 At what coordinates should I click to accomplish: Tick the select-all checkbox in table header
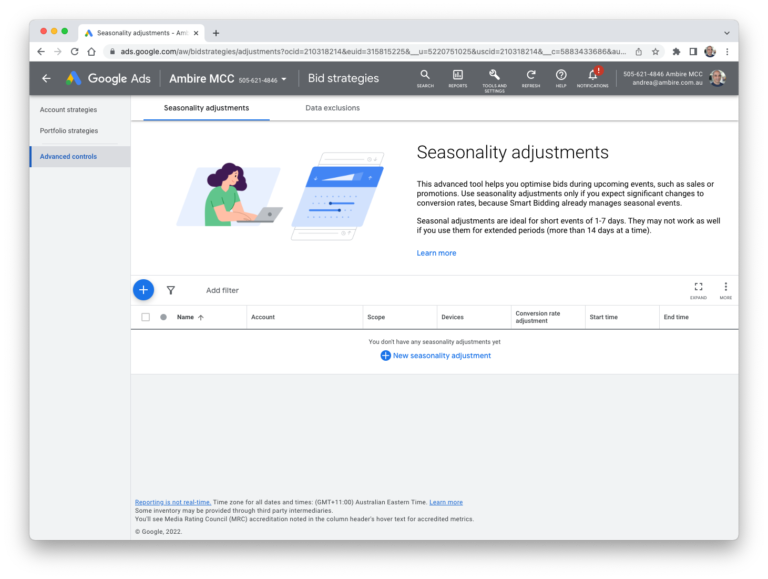click(x=145, y=317)
